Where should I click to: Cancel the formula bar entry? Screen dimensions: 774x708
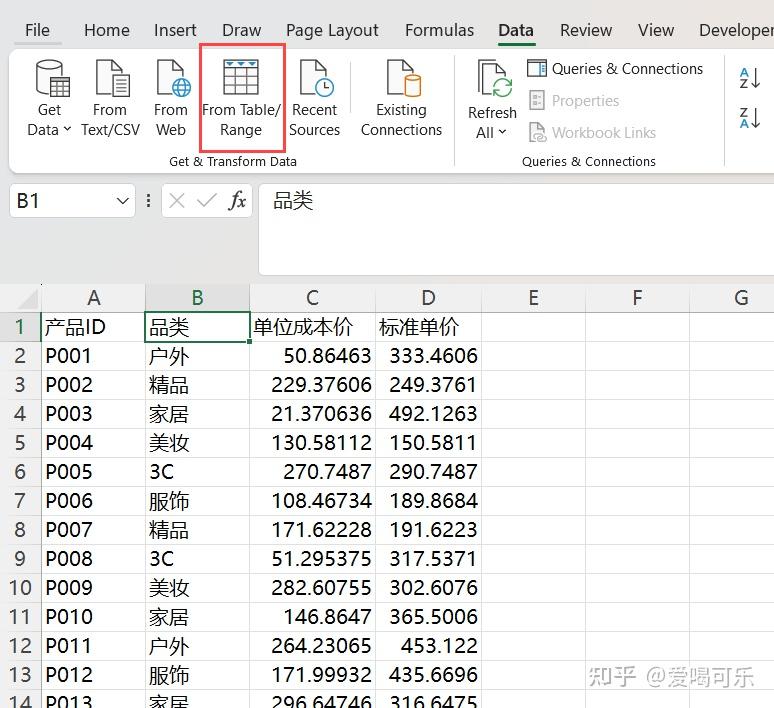tap(176, 201)
